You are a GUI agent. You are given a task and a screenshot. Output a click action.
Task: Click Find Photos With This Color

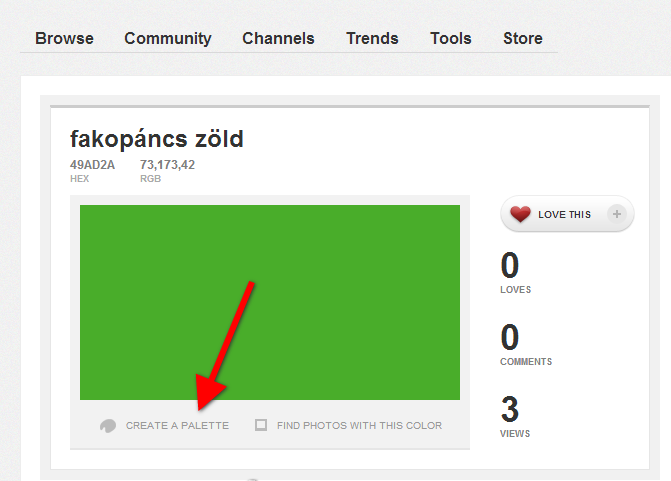[359, 426]
